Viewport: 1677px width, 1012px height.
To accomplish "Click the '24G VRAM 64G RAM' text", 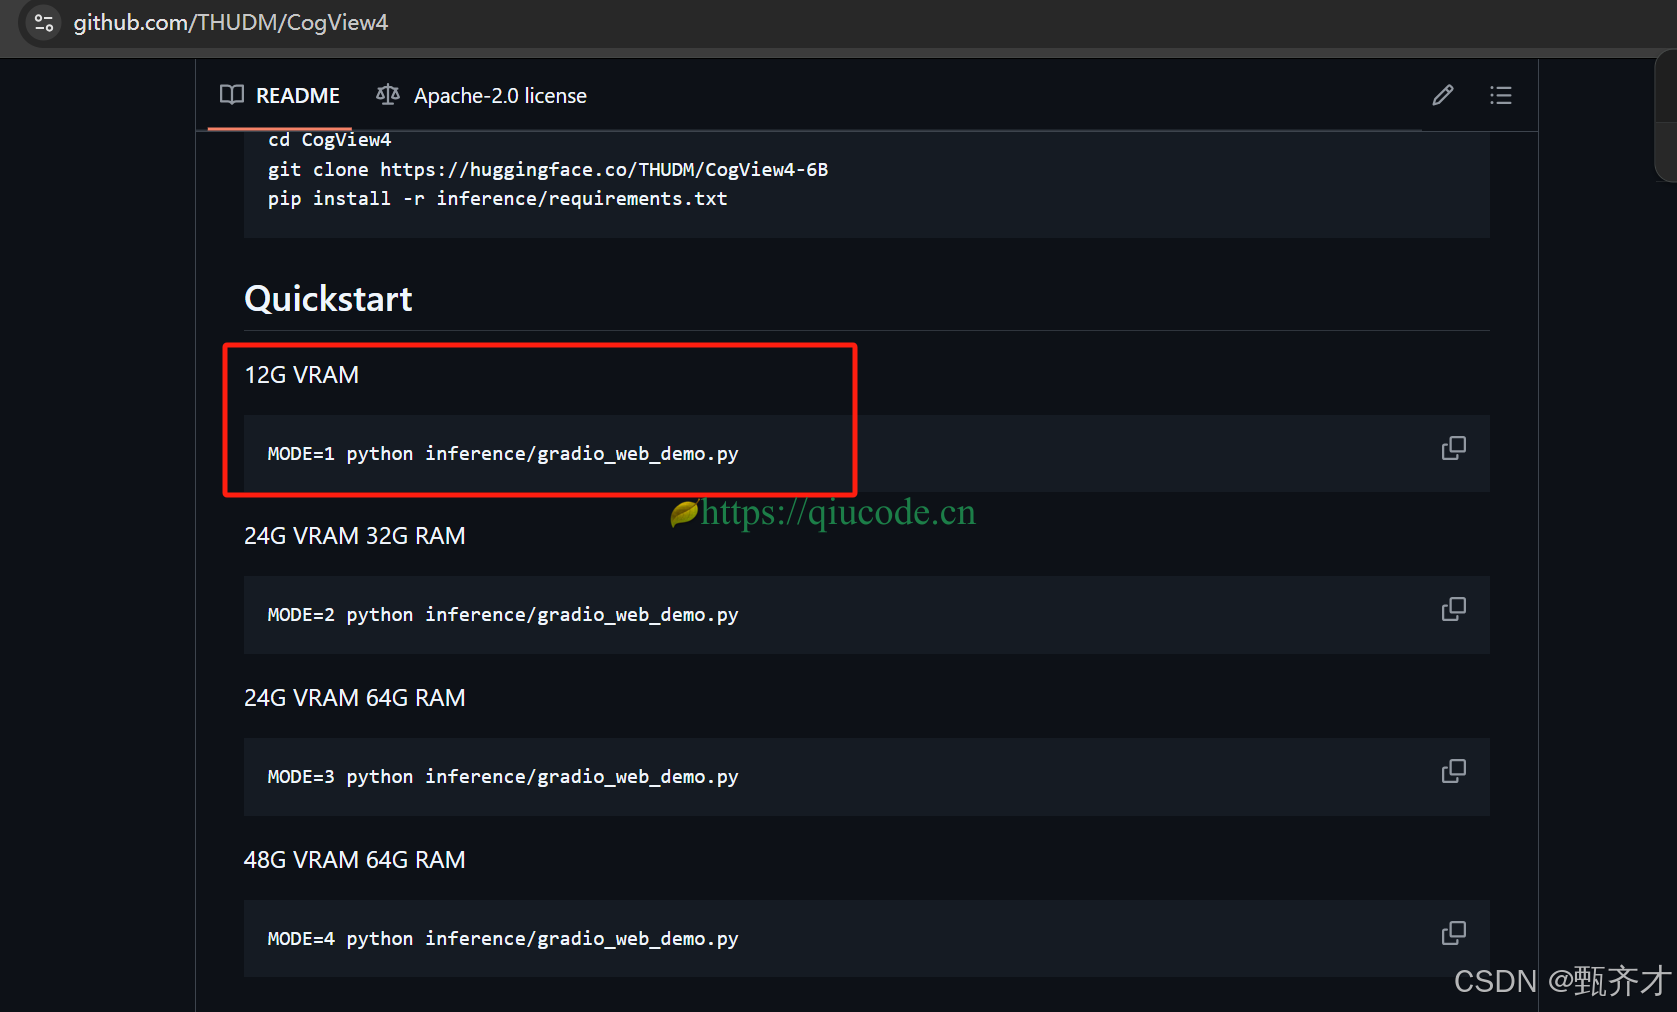I will 355,698.
